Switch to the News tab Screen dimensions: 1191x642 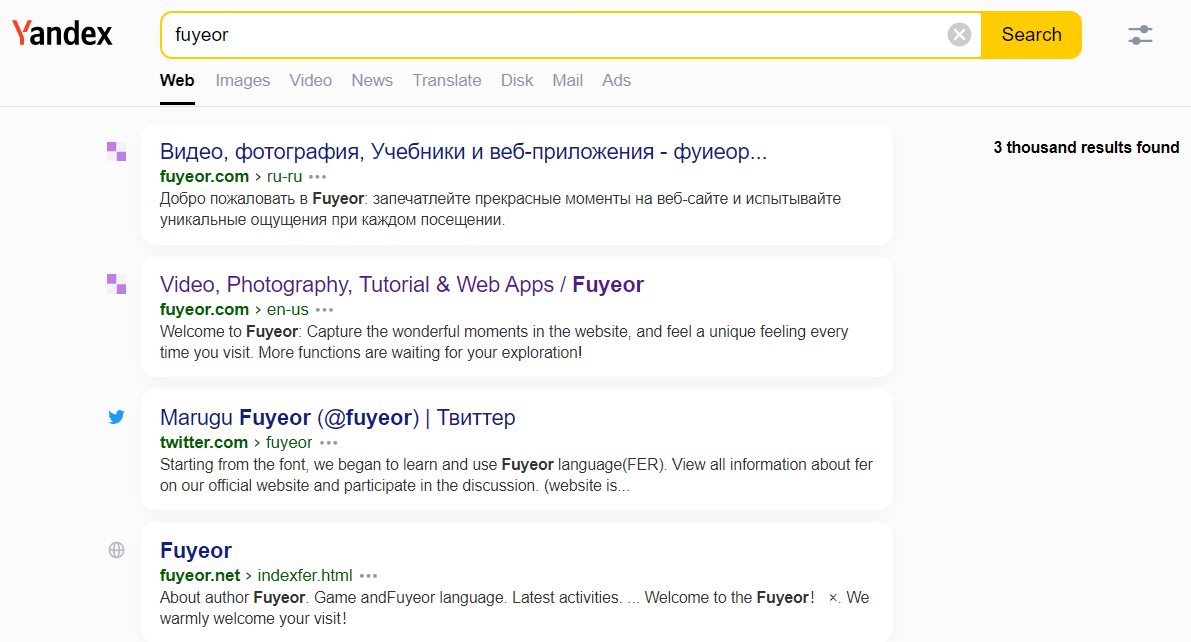point(372,81)
